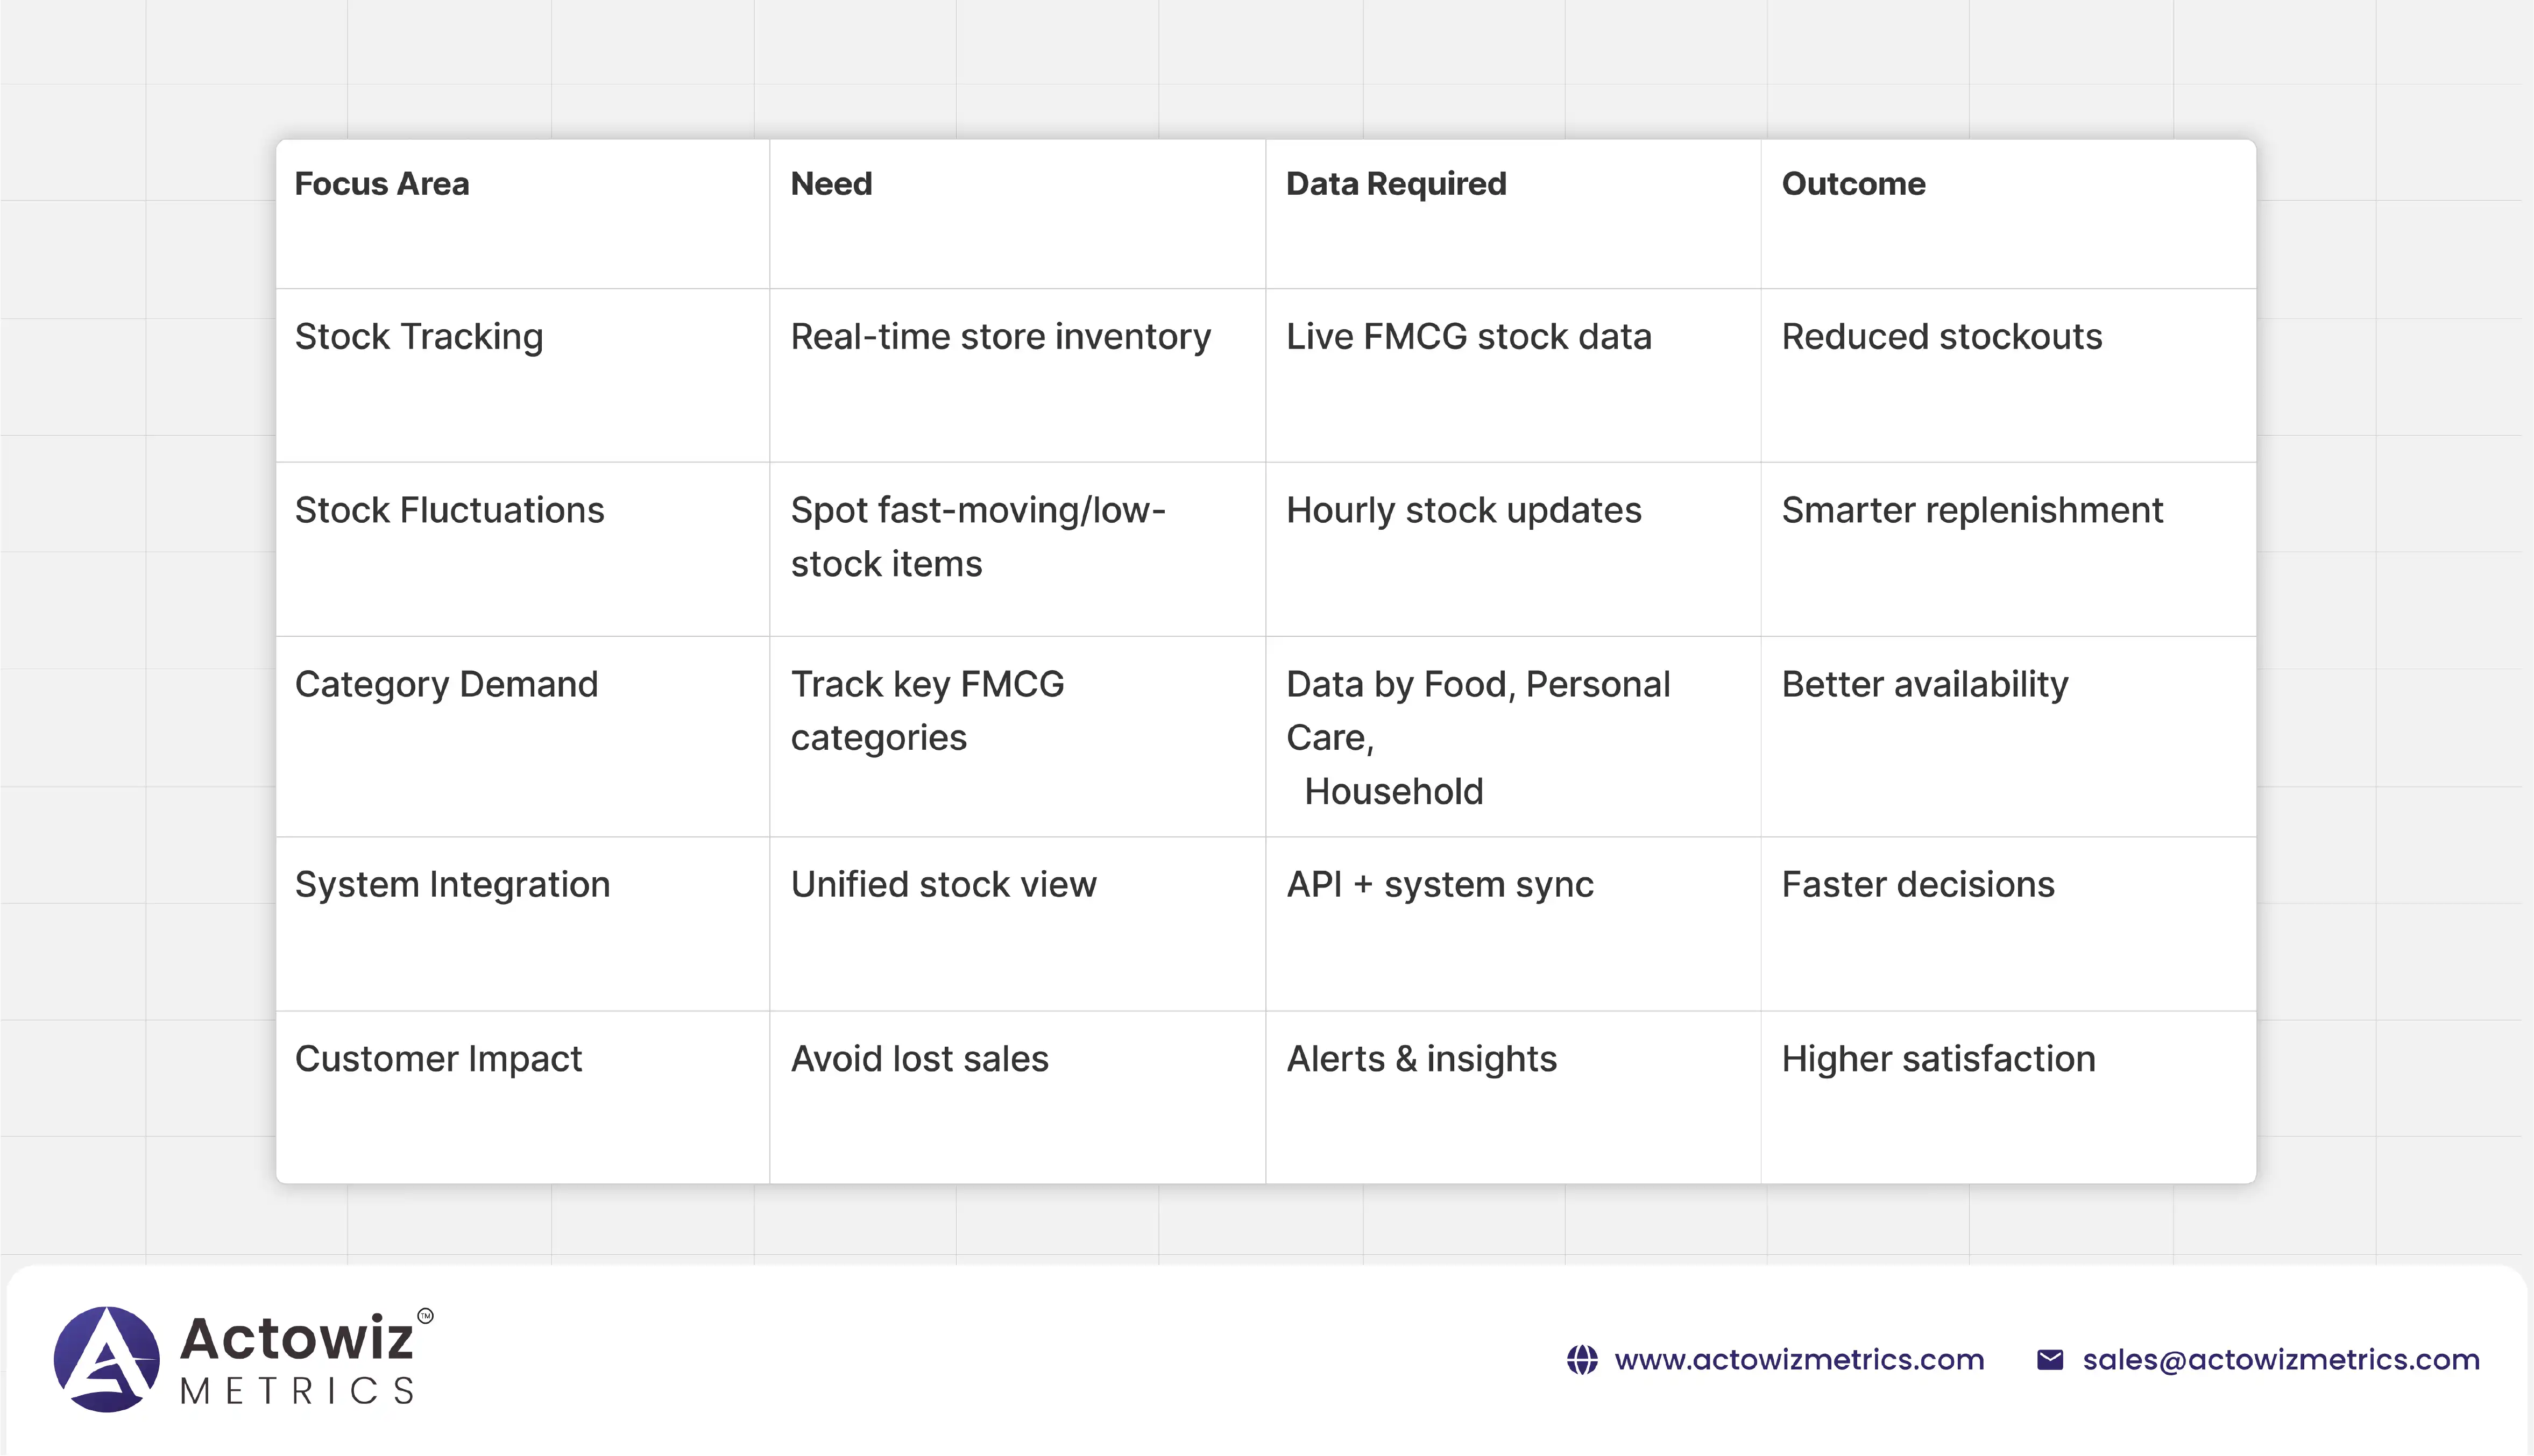This screenshot has width=2534, height=1456.
Task: Click the Actowiz brand name text
Action: [x=296, y=1338]
